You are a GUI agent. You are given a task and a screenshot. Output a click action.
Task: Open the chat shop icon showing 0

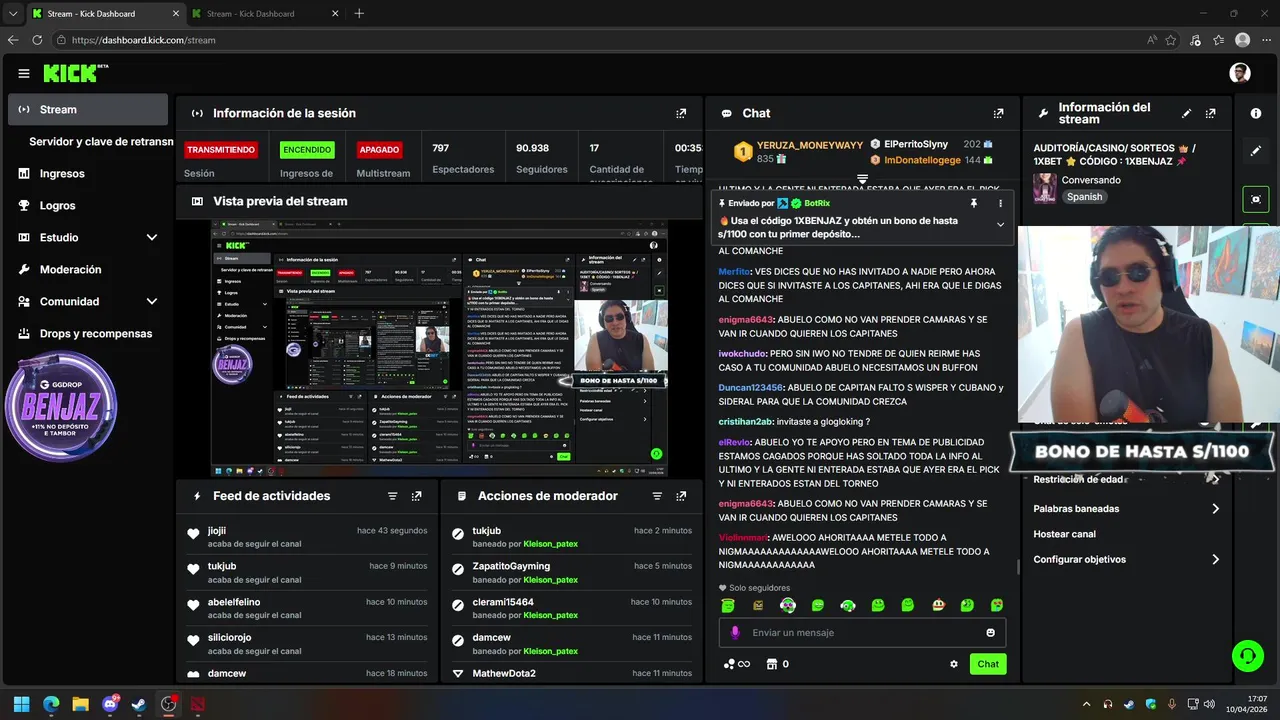778,664
